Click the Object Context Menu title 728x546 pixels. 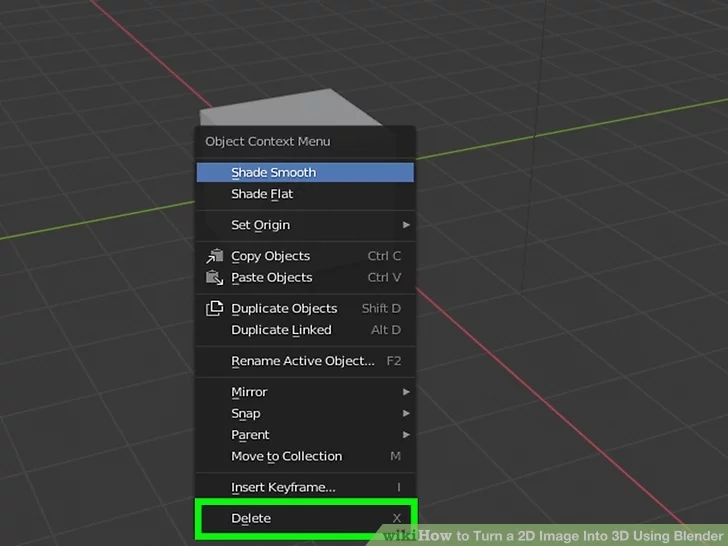(x=267, y=141)
